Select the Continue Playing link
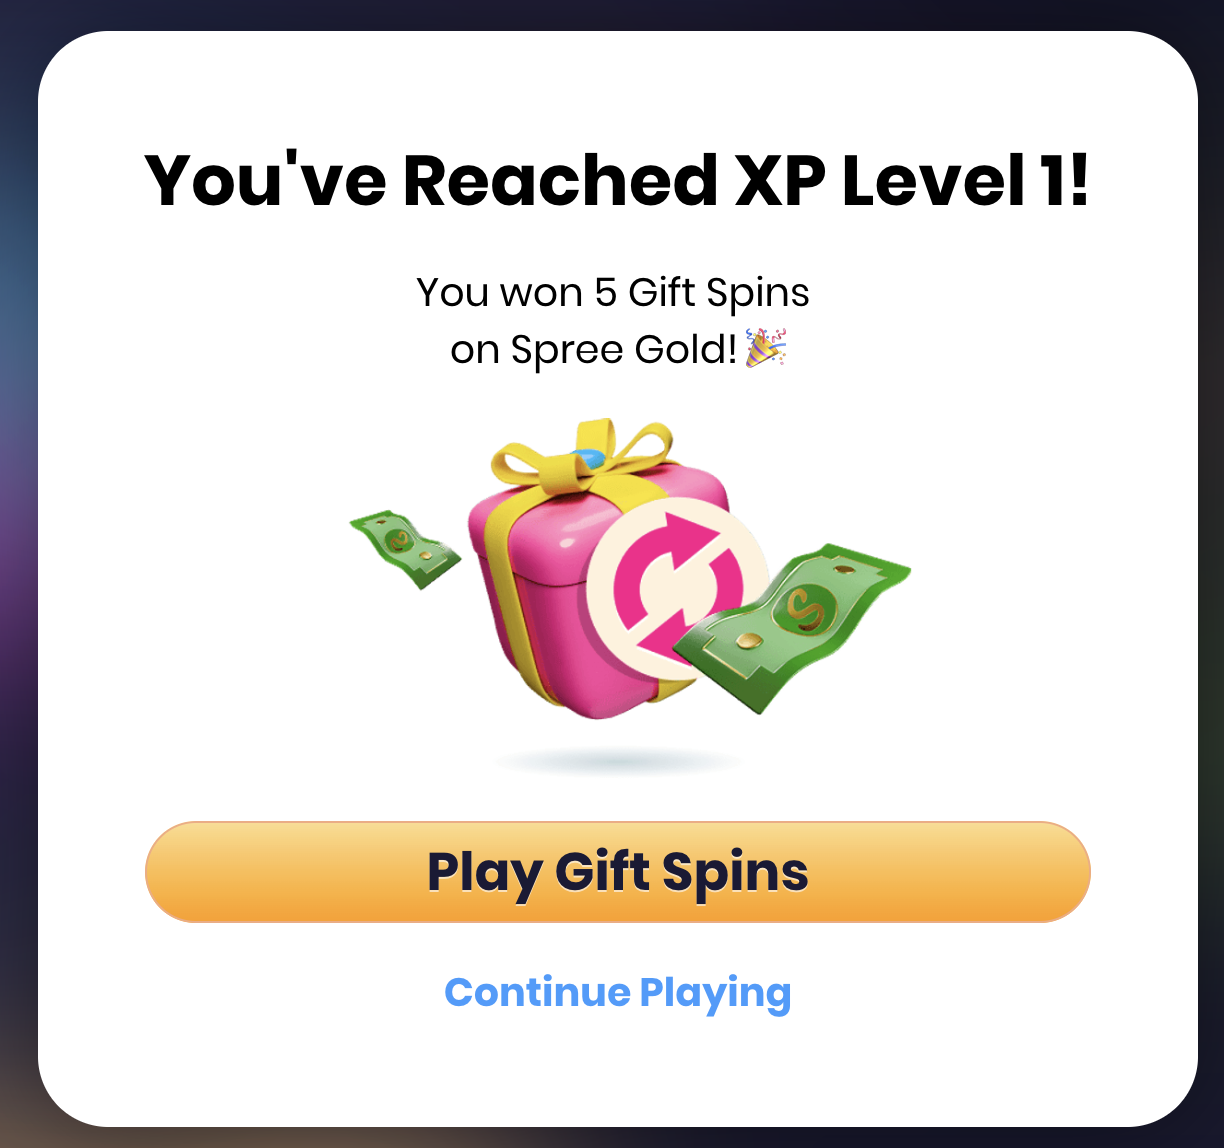1224x1148 pixels. point(617,992)
